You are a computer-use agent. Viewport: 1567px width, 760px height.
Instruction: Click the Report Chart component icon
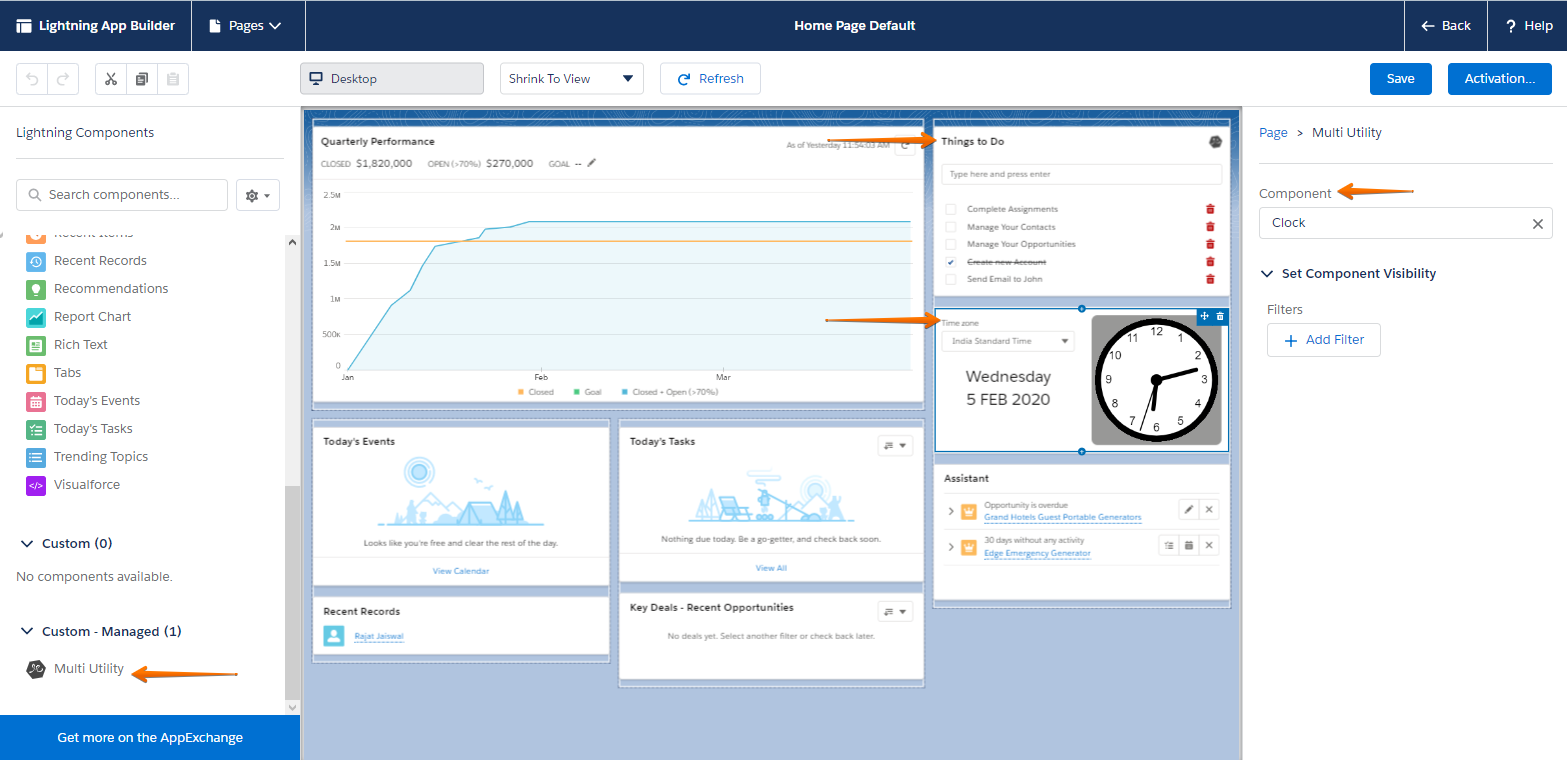[37, 316]
